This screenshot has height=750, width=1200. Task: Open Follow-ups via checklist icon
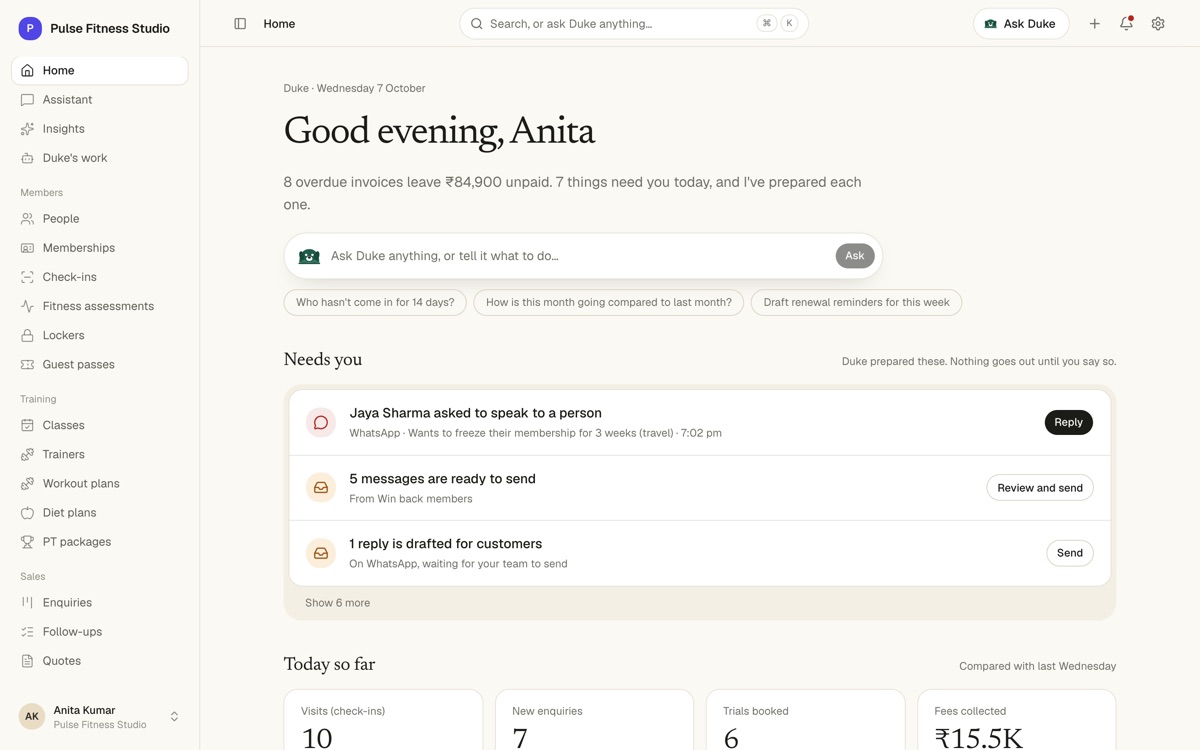coord(27,632)
